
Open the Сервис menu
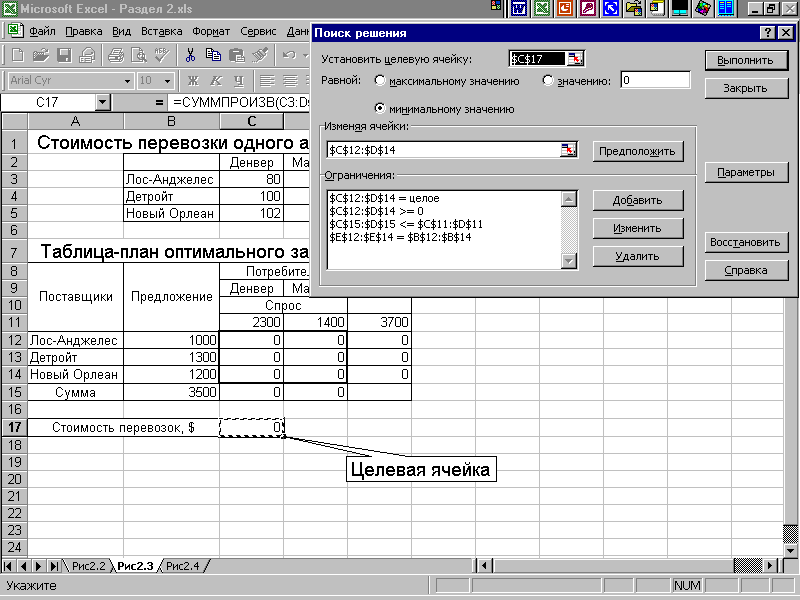tap(258, 31)
